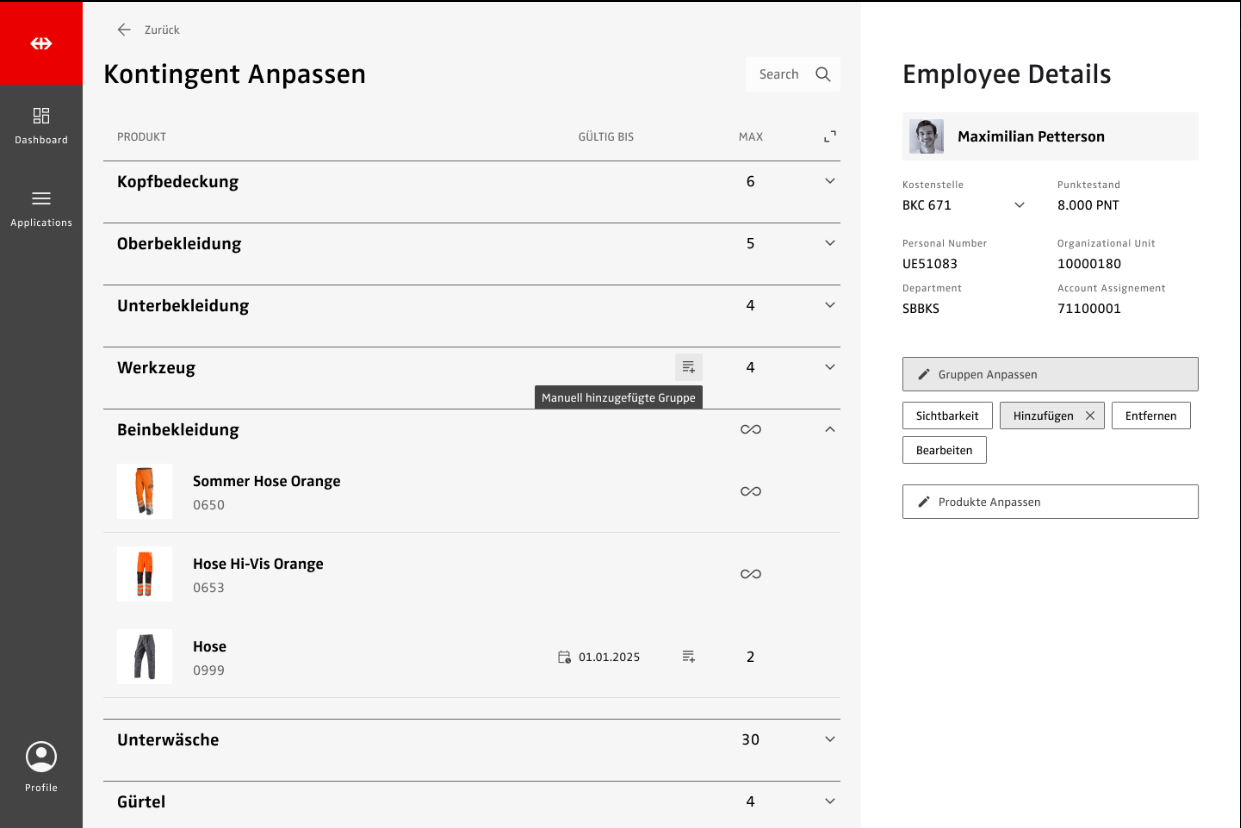Viewport: 1241px width, 828px height.
Task: Open the Applications menu in the sidebar
Action: click(x=41, y=208)
